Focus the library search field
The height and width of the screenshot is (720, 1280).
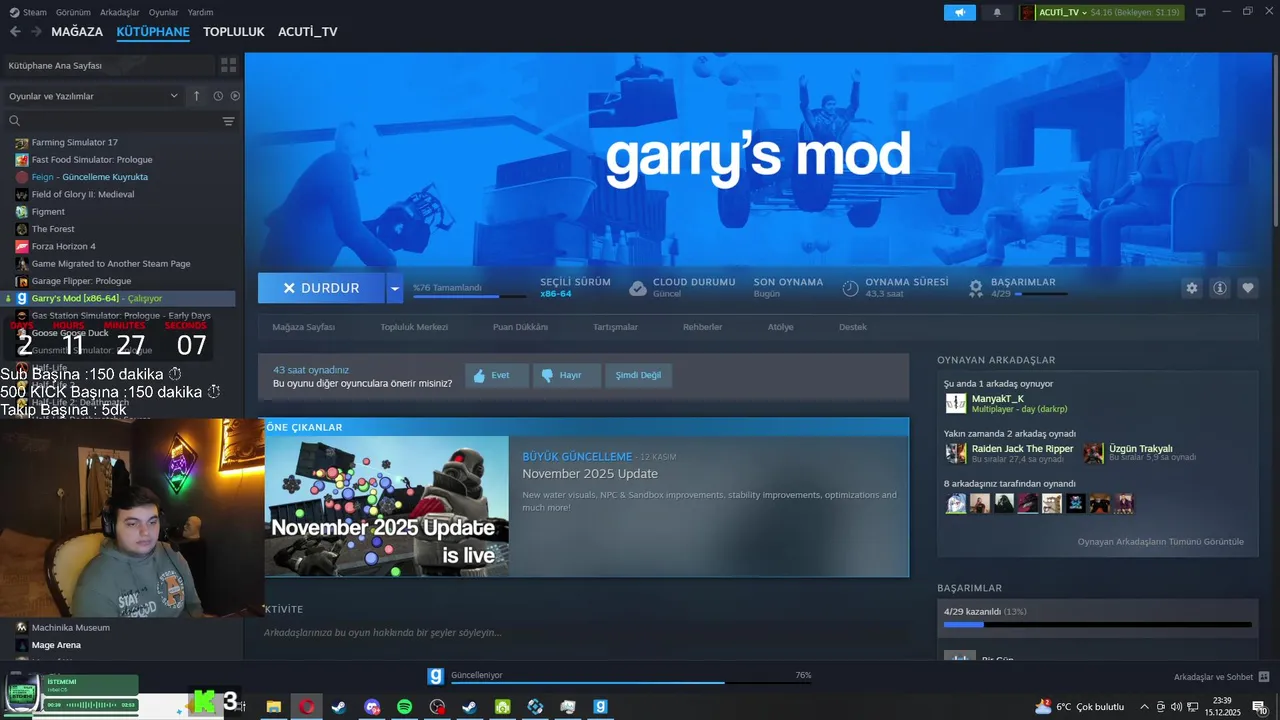110,121
